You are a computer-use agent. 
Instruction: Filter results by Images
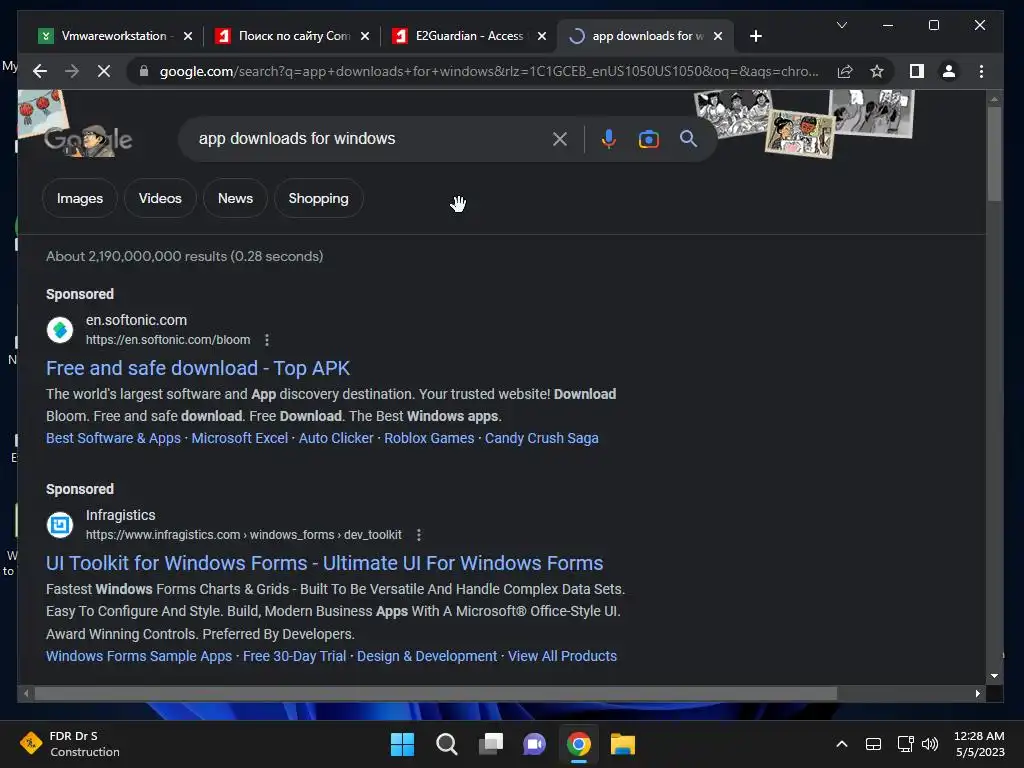80,198
